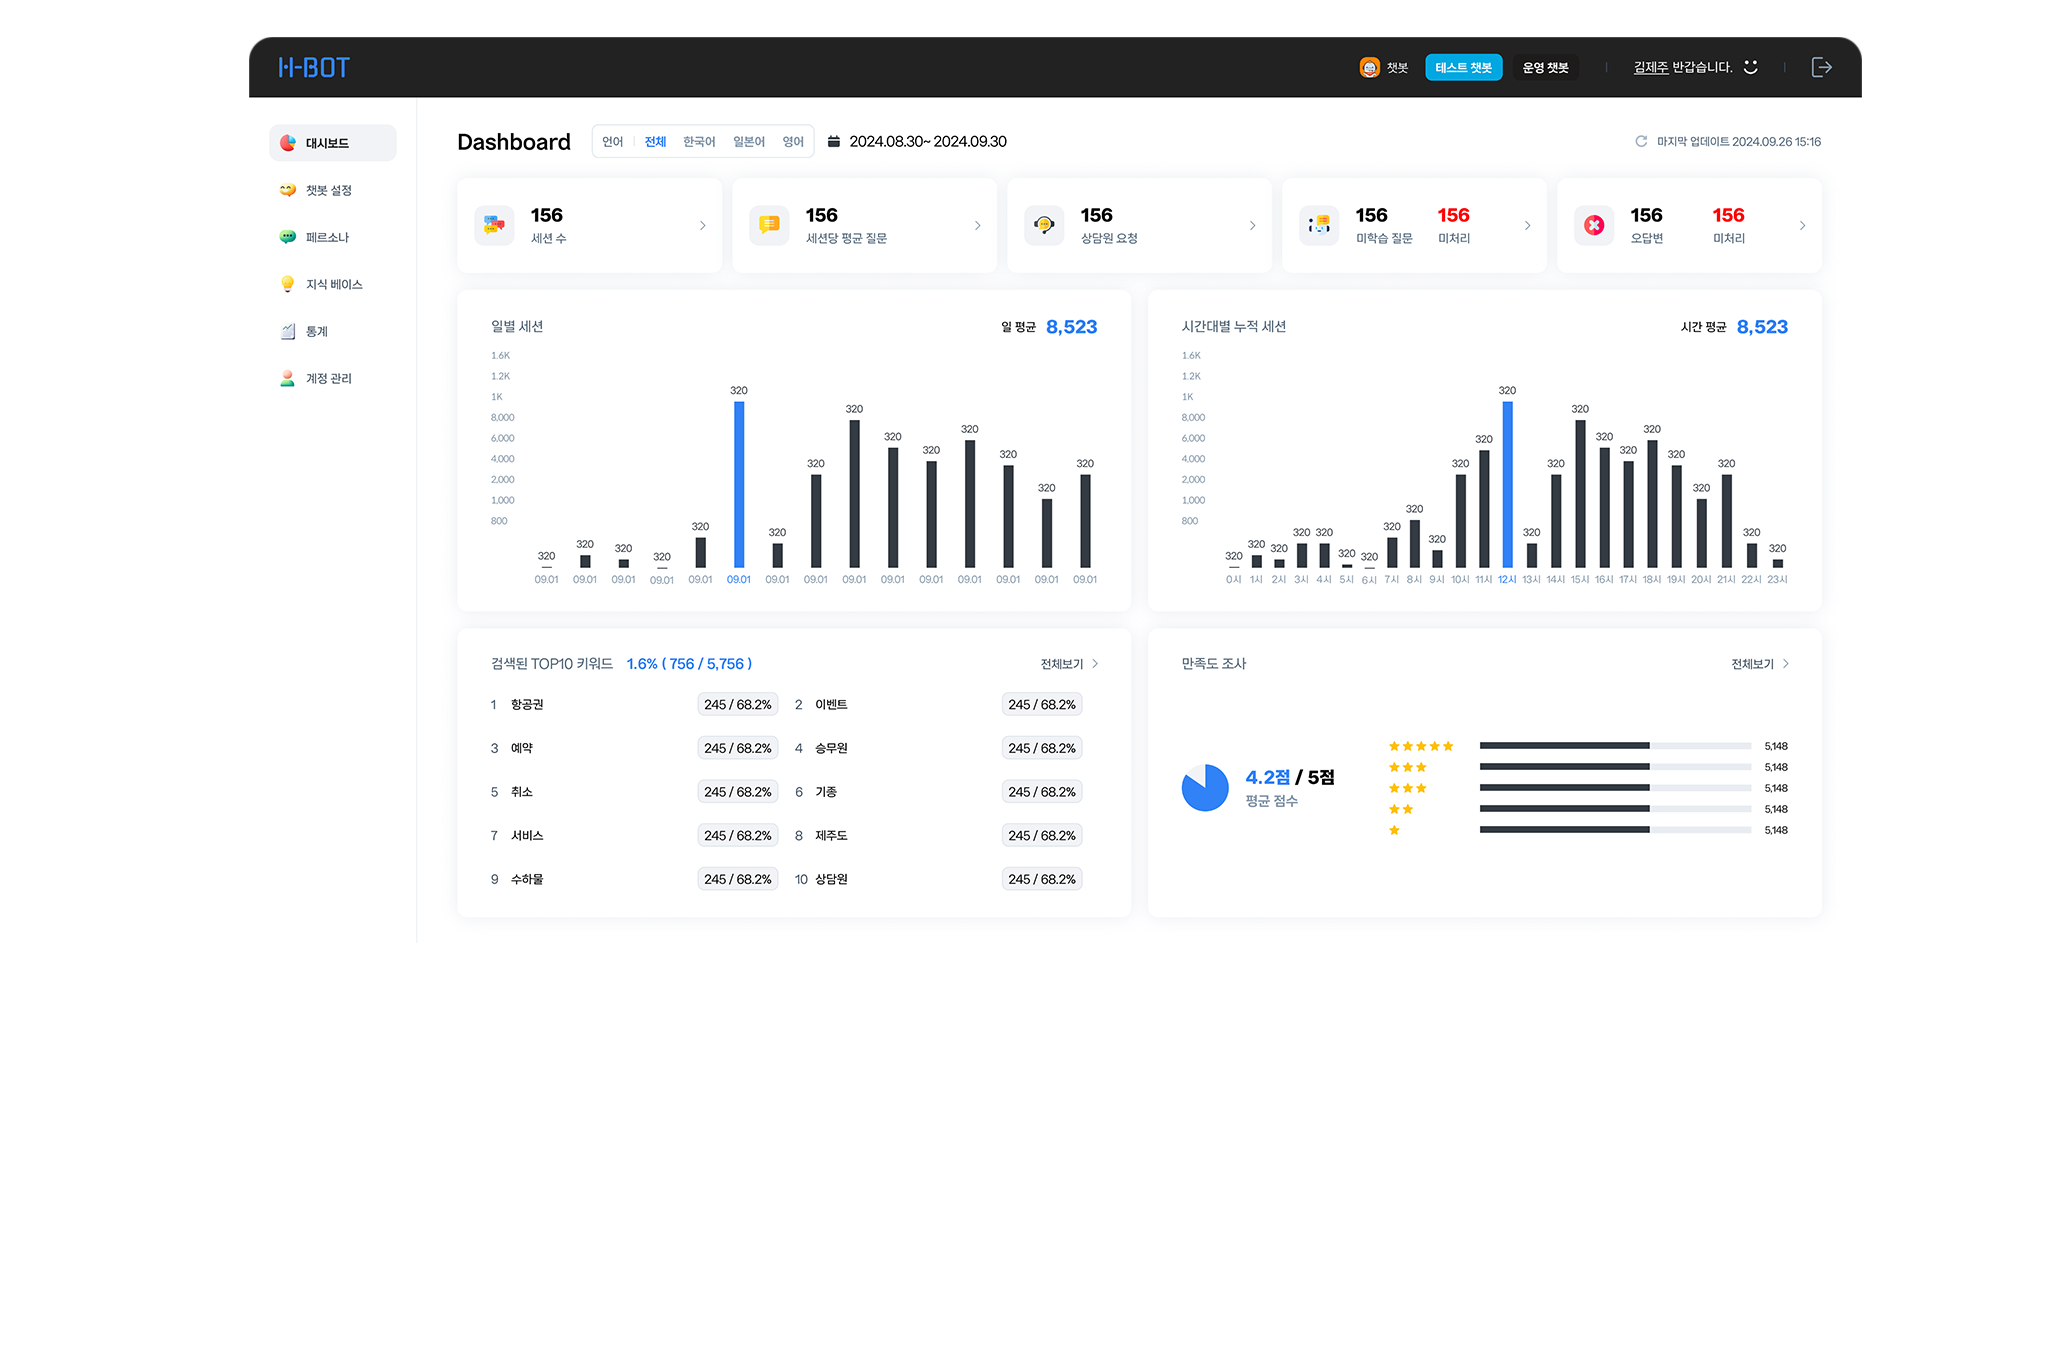Open the 오답변 card via its chevron
This screenshot has width=2063, height=1362.
pos(1803,225)
